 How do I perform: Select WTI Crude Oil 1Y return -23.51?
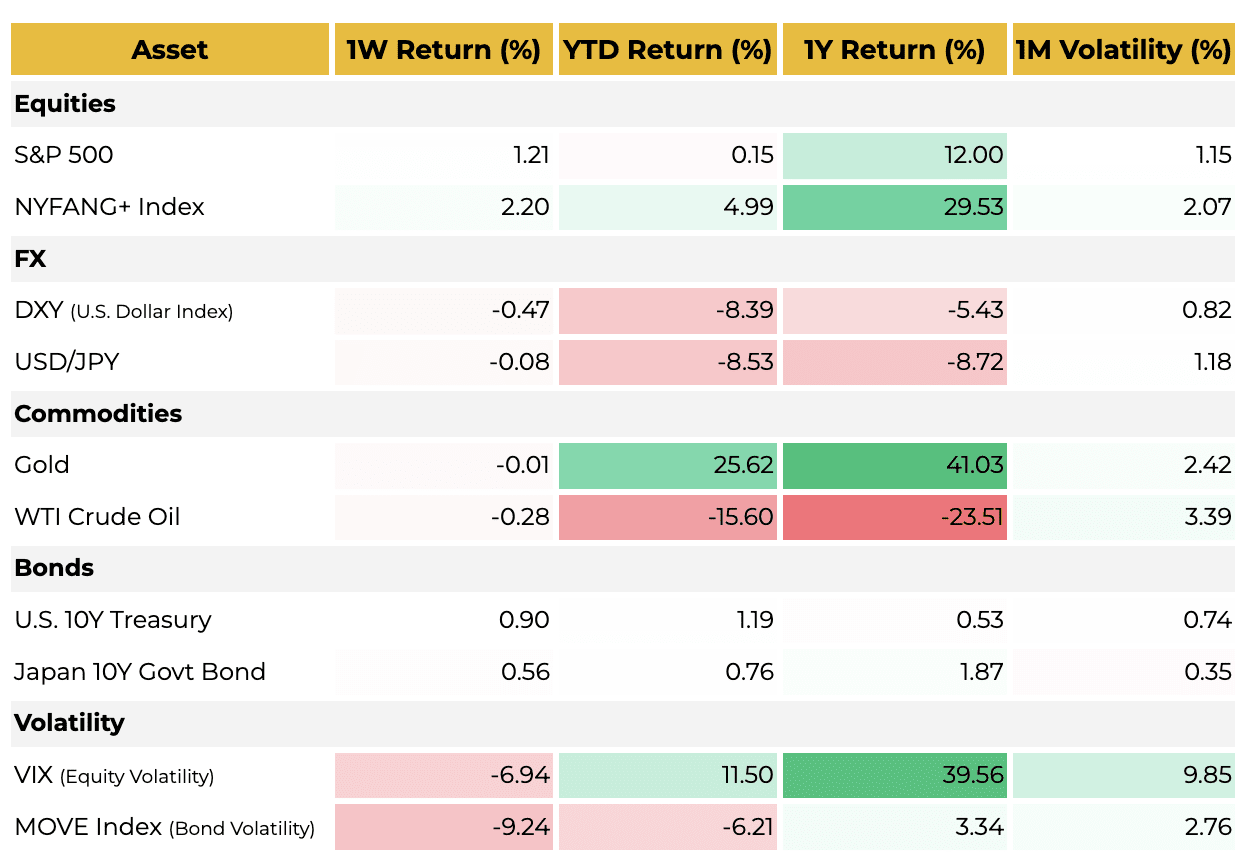pyautogui.click(x=895, y=517)
